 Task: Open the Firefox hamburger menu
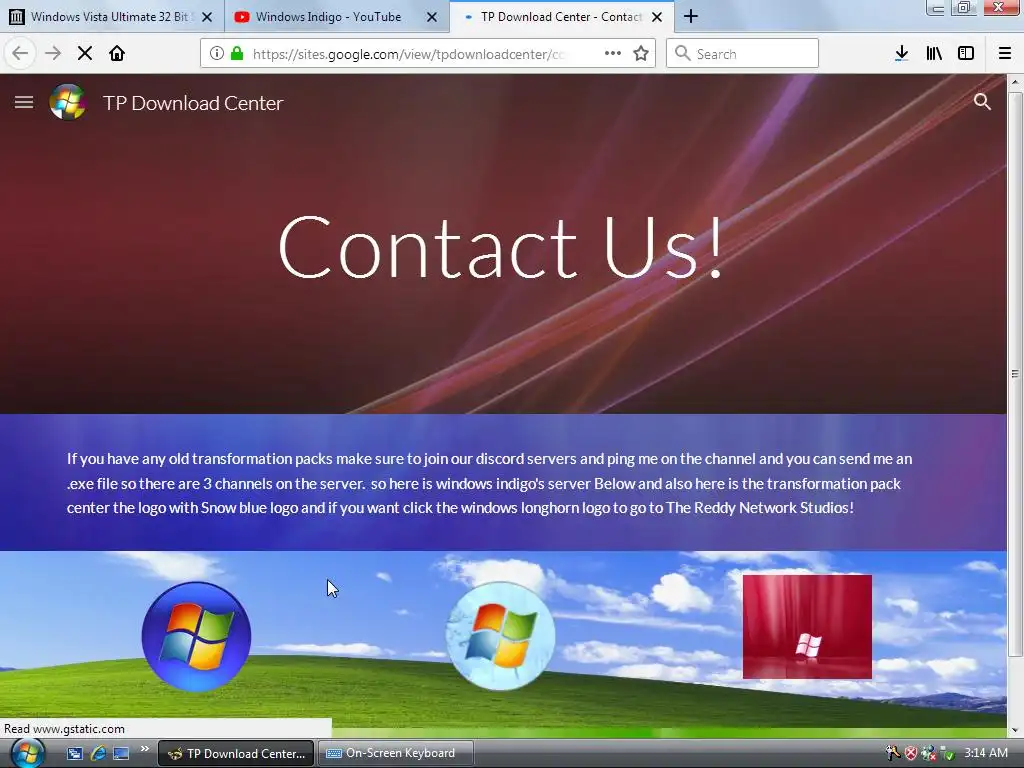1005,54
